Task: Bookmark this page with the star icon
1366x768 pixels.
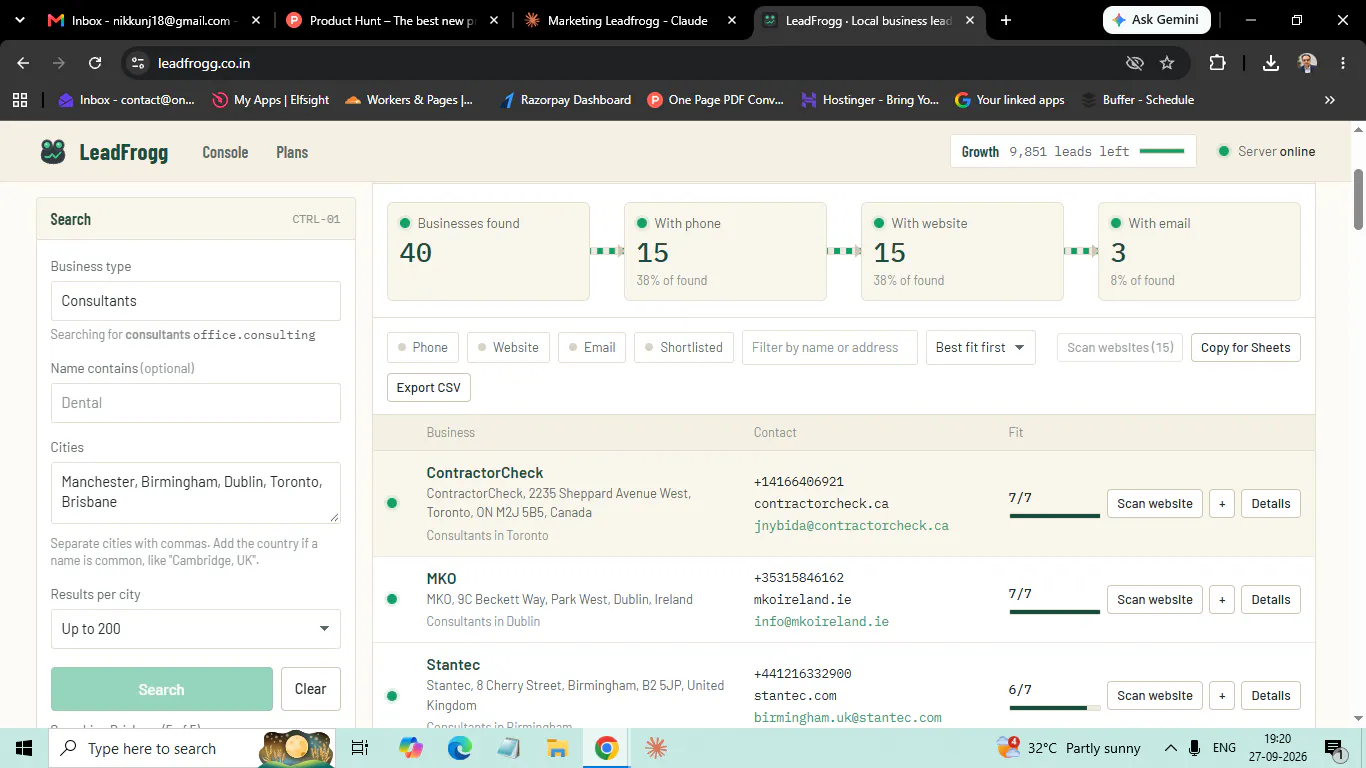Action: coord(1167,63)
